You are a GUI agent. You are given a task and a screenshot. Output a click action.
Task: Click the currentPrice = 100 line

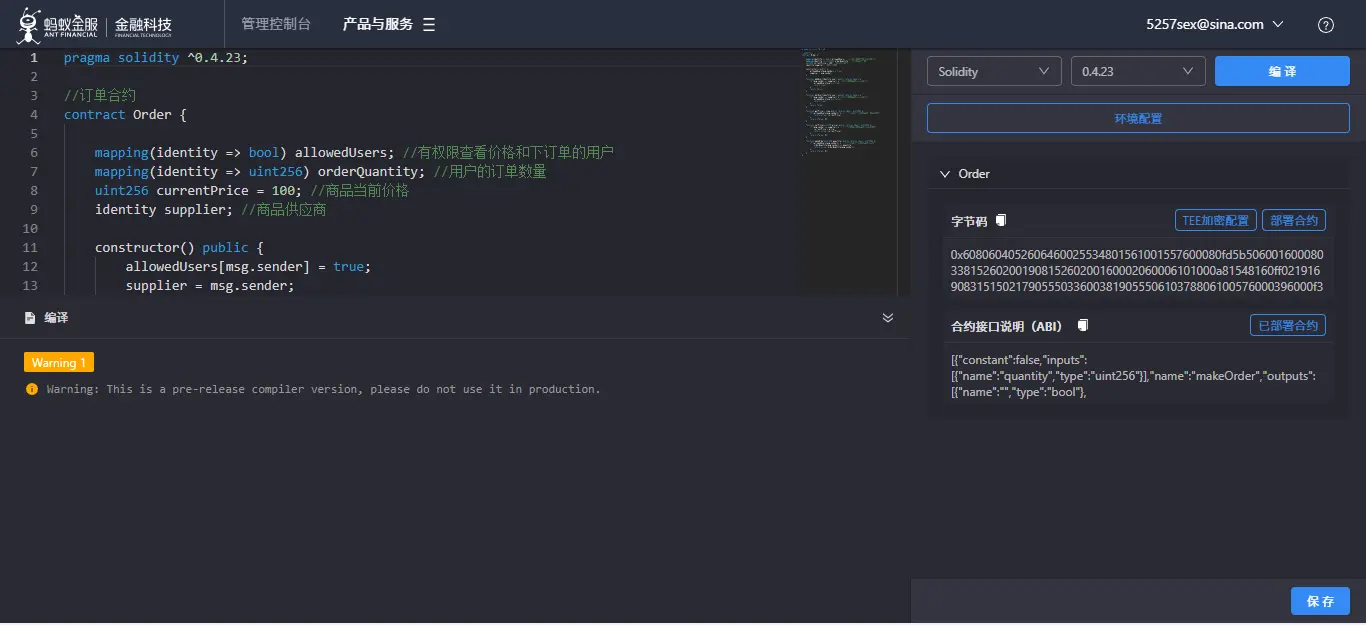[252, 191]
